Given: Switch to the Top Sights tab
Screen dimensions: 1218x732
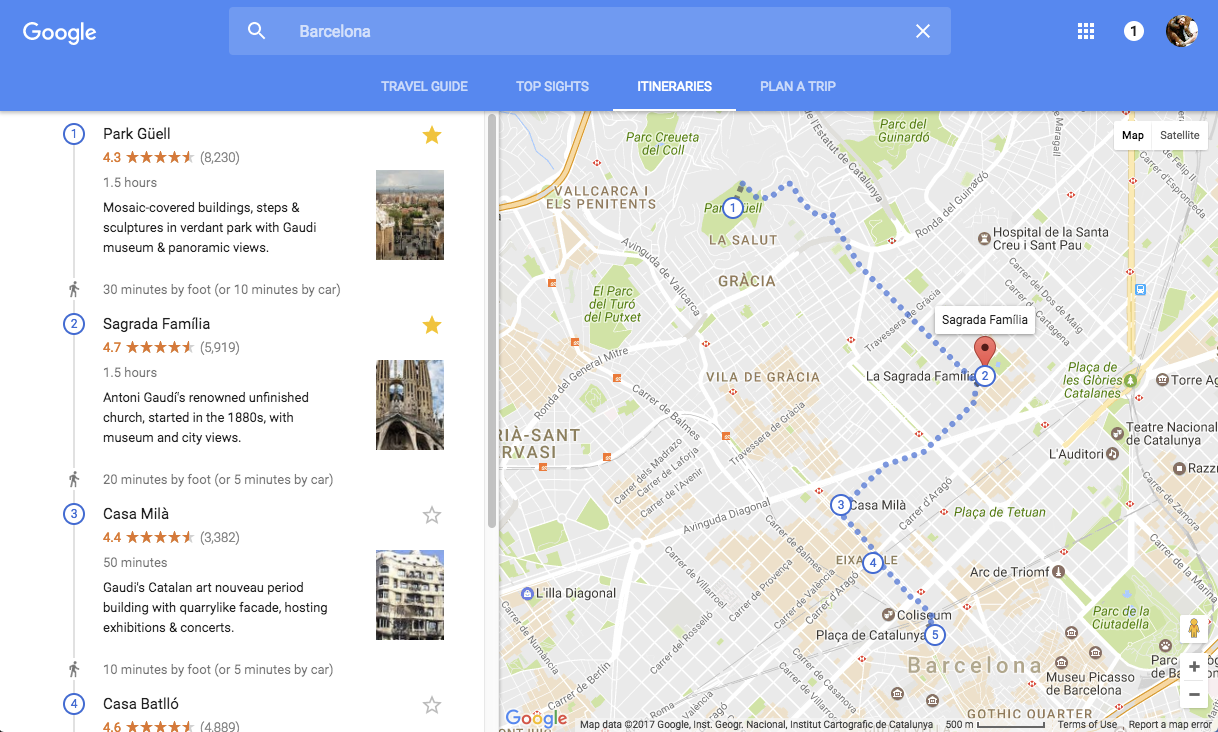Looking at the screenshot, I should click(552, 86).
